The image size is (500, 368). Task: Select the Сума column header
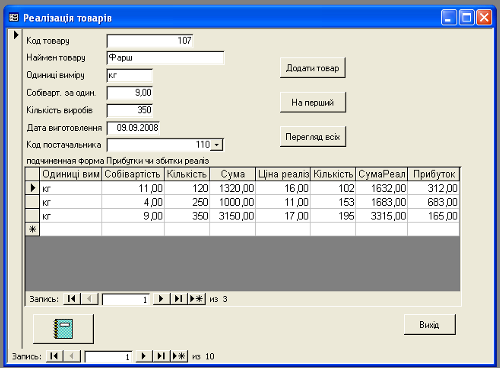point(233,174)
